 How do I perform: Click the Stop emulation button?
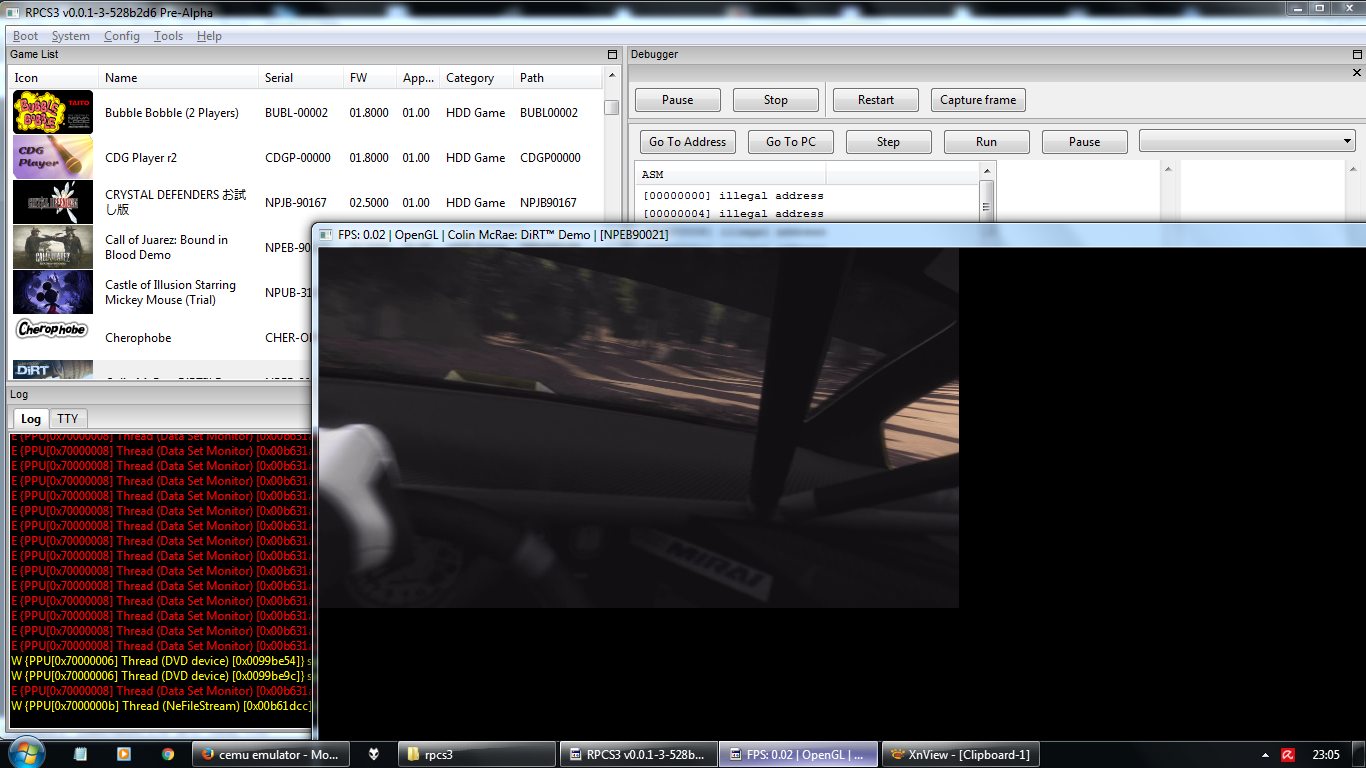click(x=775, y=100)
